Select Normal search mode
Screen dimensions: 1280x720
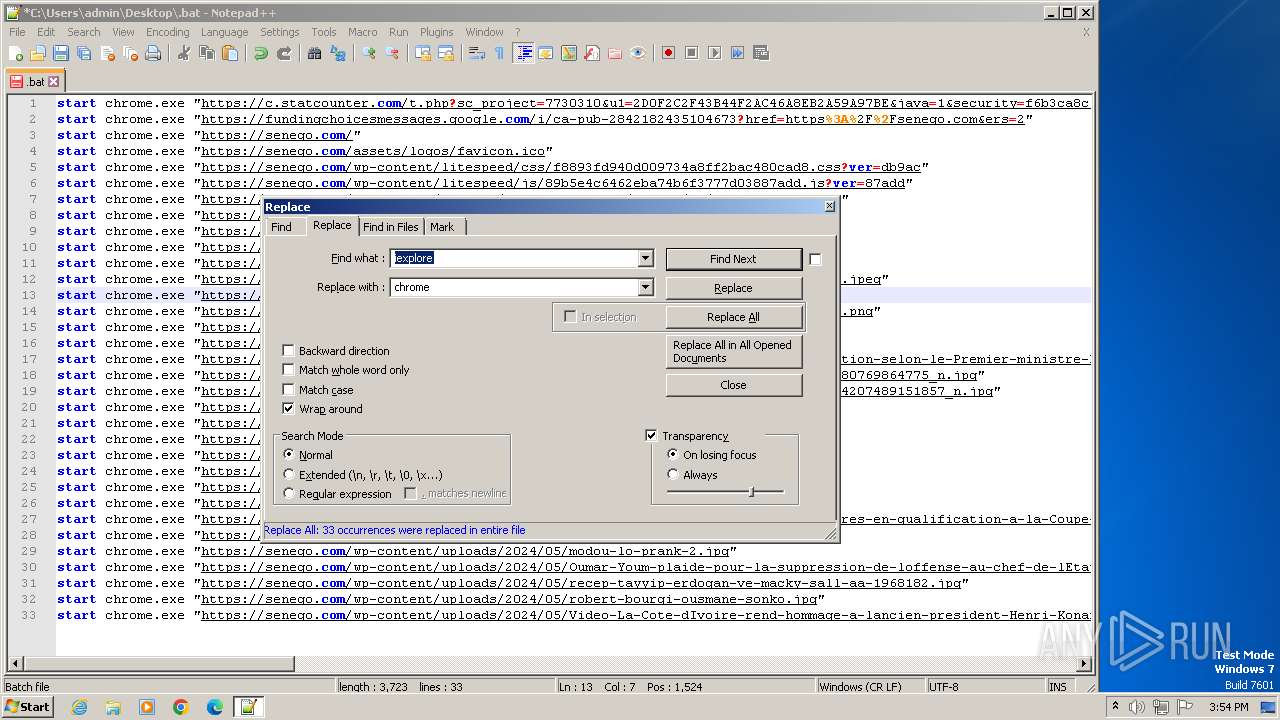pyautogui.click(x=289, y=455)
